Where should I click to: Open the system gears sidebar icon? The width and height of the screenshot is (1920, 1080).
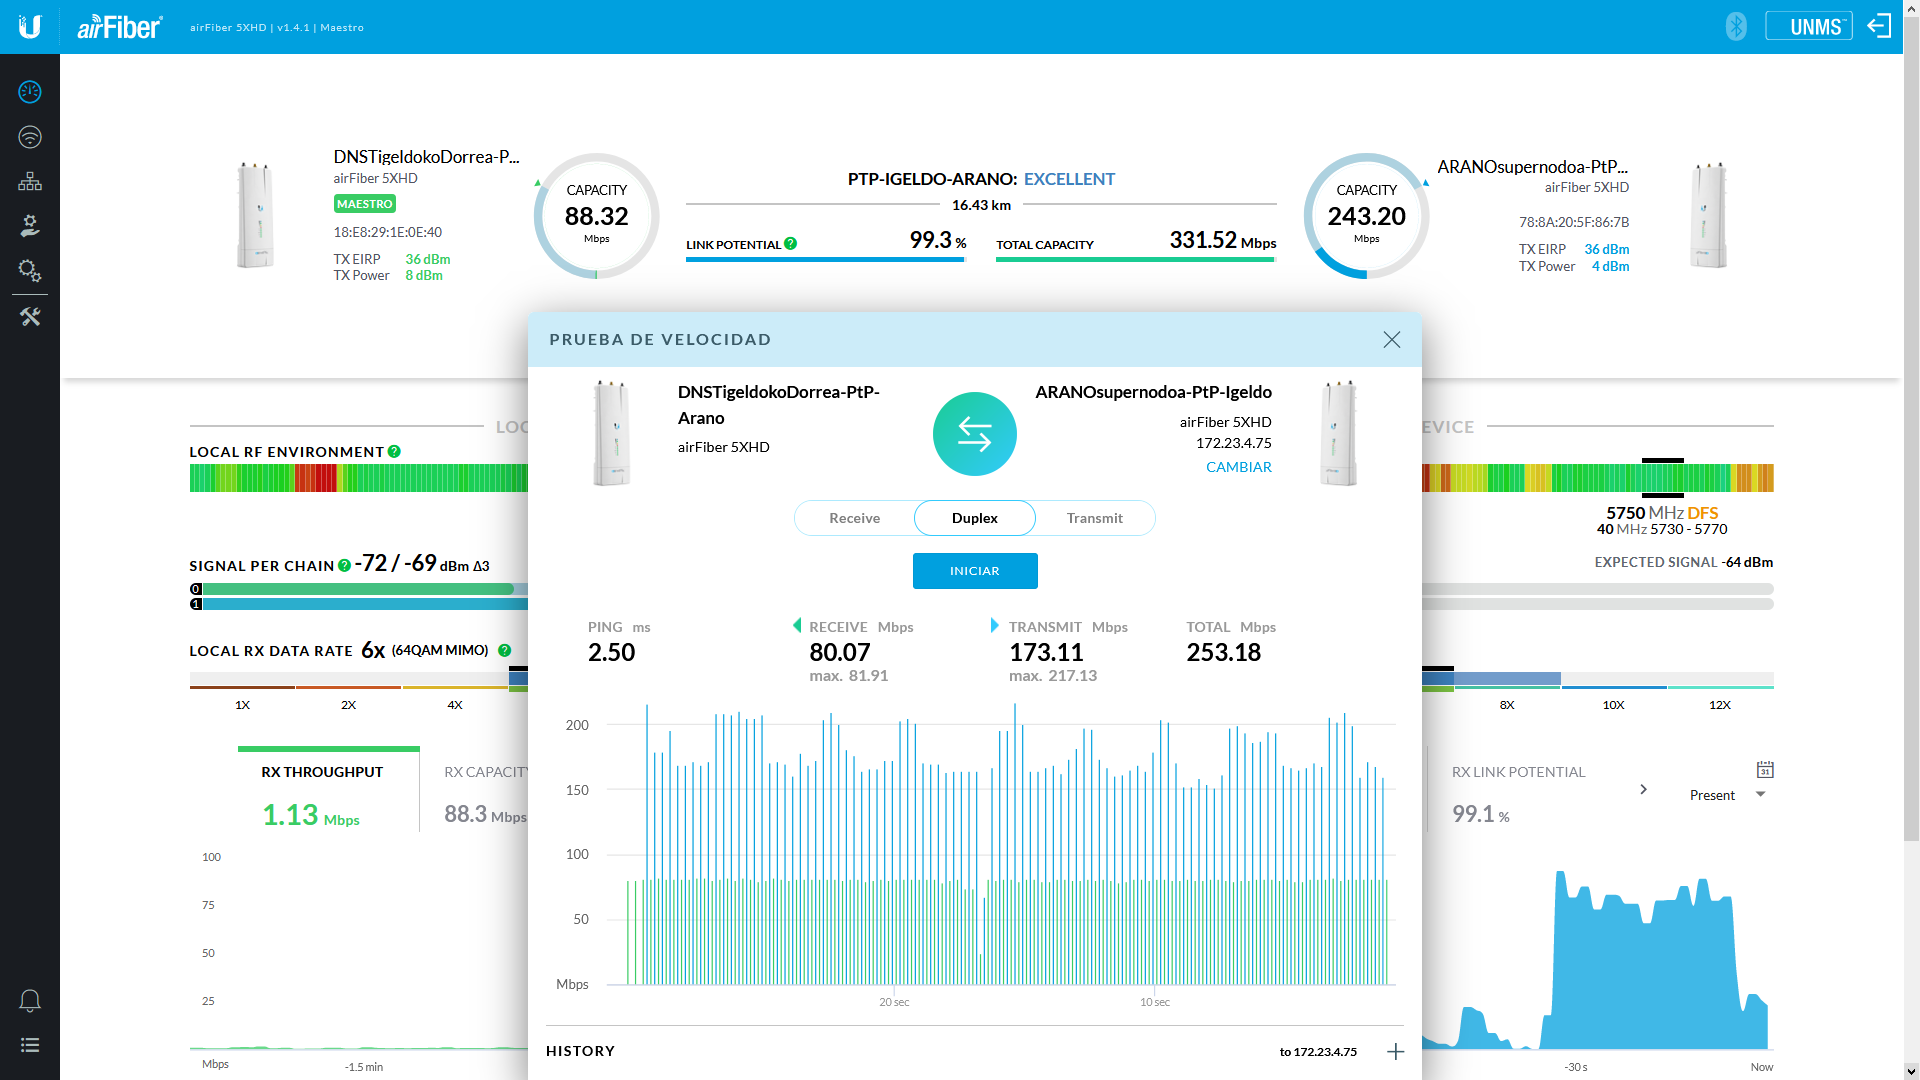[x=30, y=270]
